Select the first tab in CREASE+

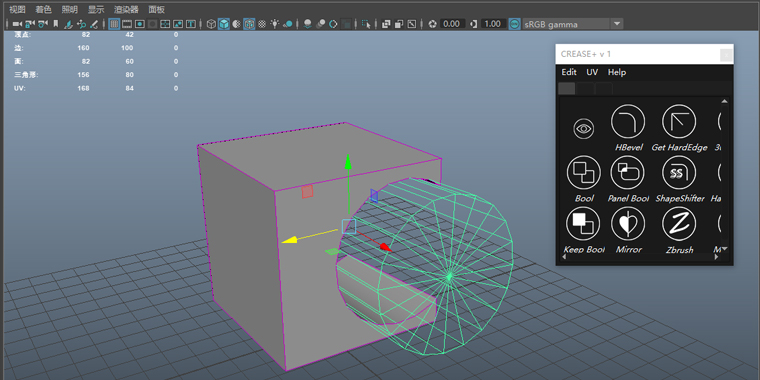pos(567,88)
